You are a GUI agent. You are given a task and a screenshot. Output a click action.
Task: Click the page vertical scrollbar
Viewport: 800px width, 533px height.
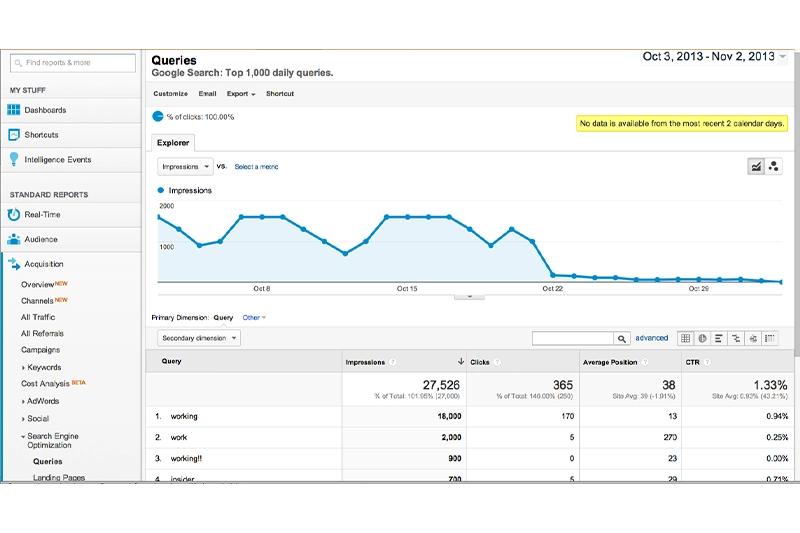[797, 204]
